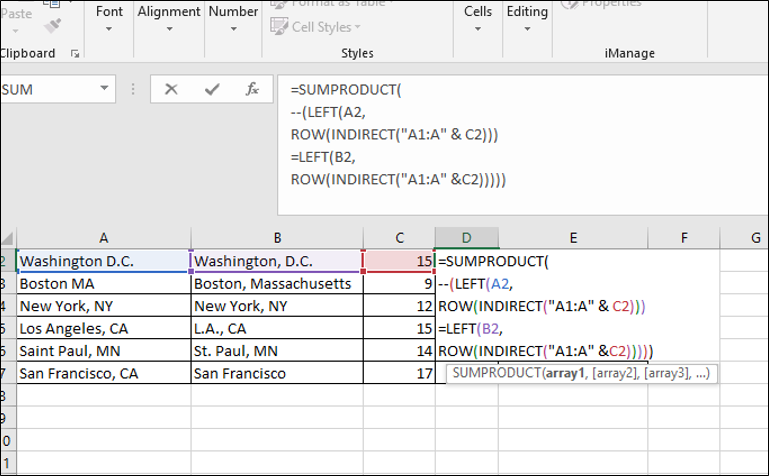Click [array2] argument in formula tooltip
The height and width of the screenshot is (476, 769).
(615, 374)
